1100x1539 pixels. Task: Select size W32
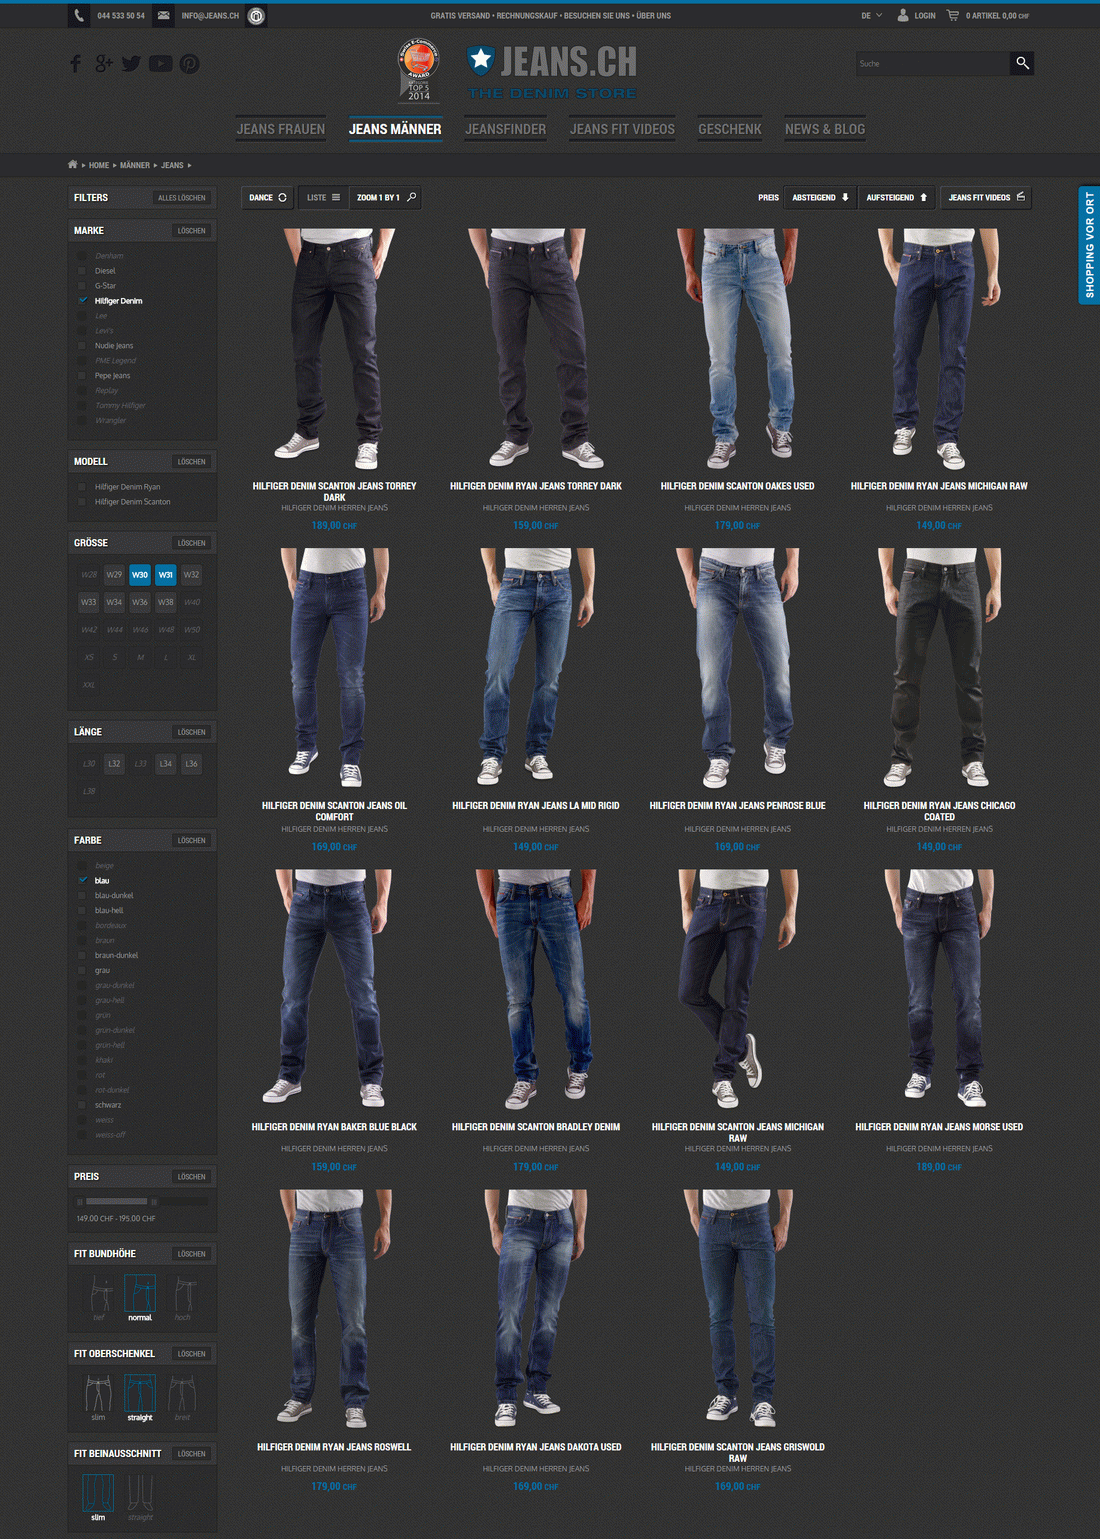(x=192, y=575)
